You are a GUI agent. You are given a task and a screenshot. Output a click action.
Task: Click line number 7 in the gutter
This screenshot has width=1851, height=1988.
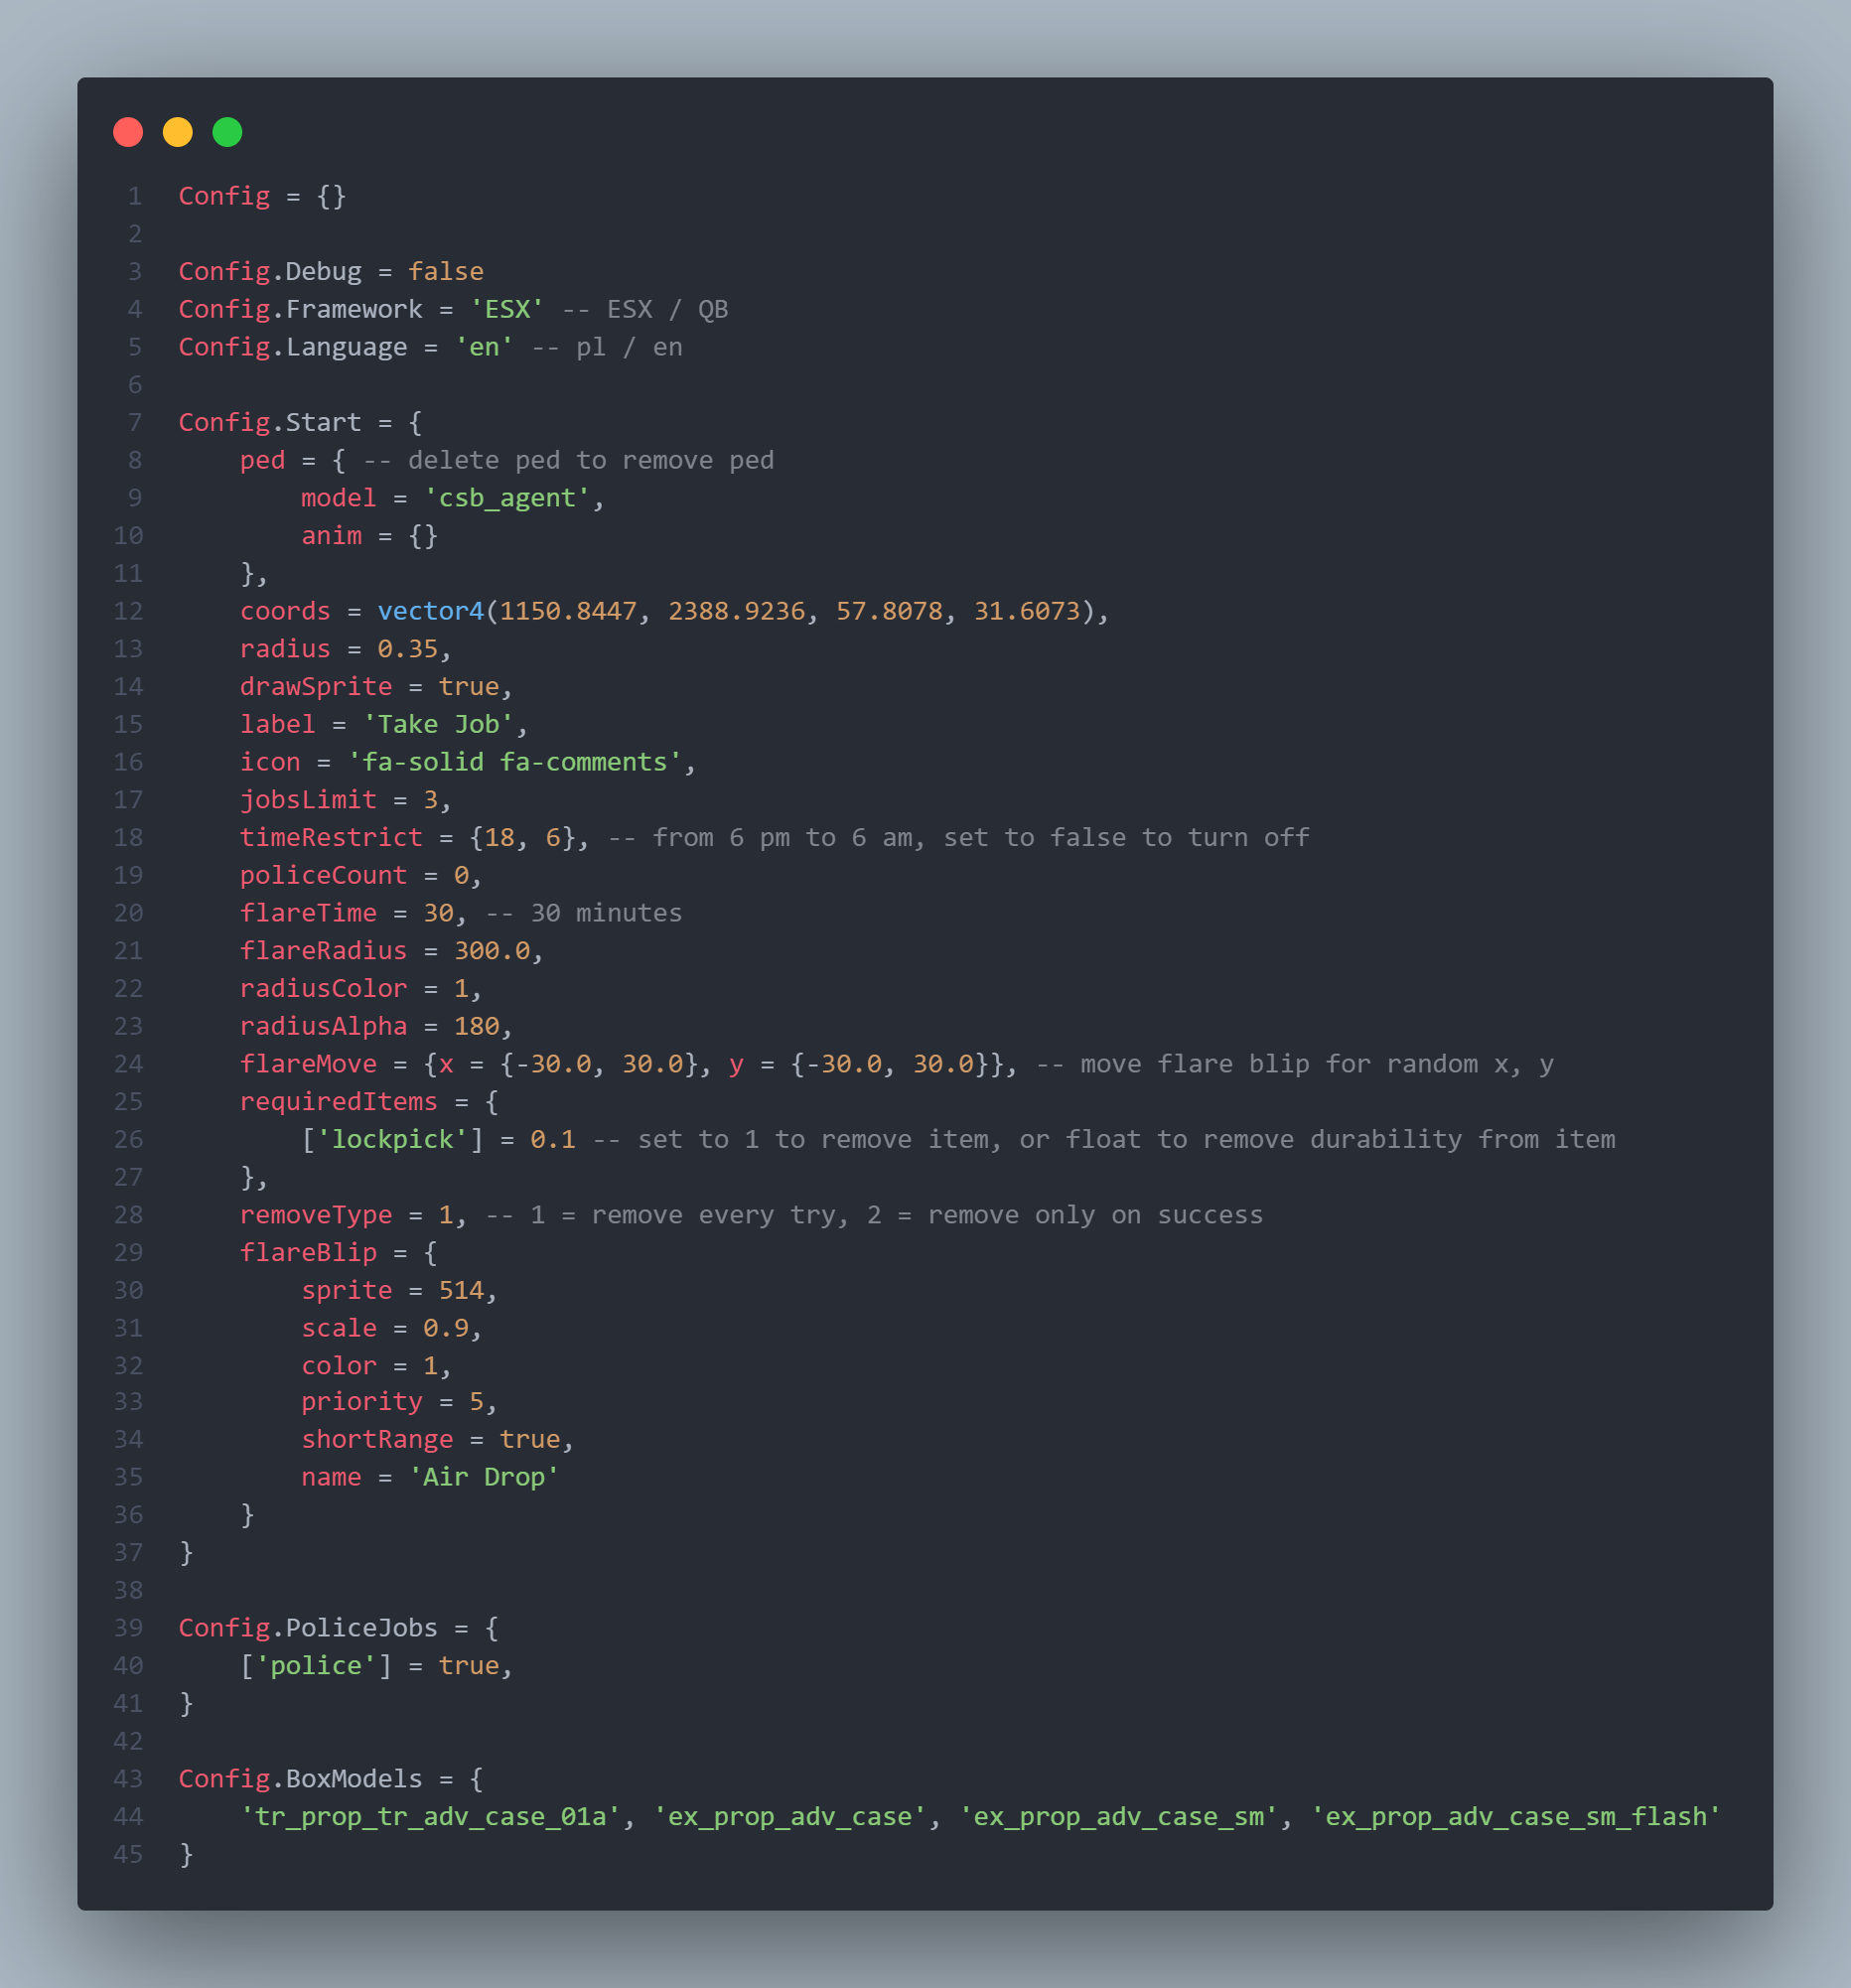click(x=134, y=423)
